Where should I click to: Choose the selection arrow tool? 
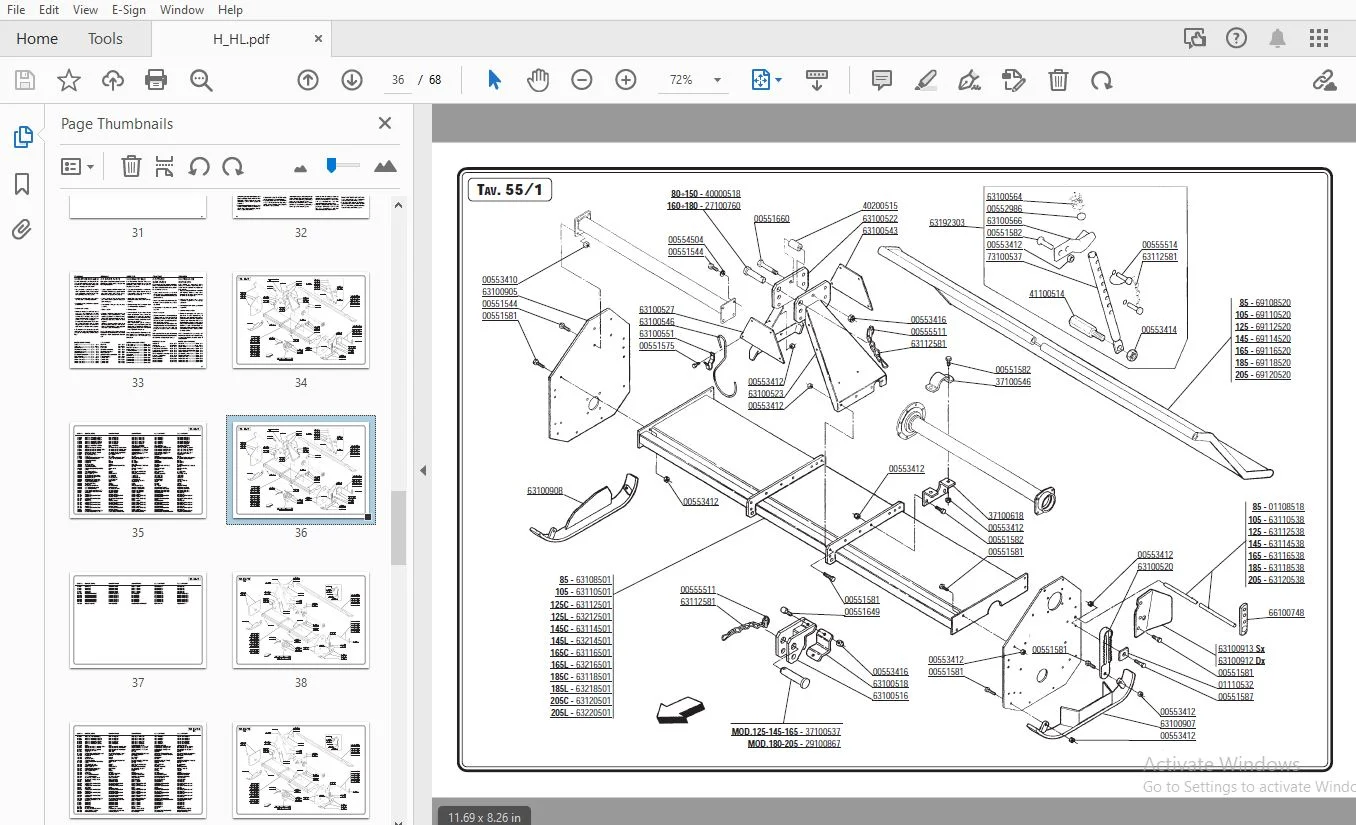(x=494, y=80)
